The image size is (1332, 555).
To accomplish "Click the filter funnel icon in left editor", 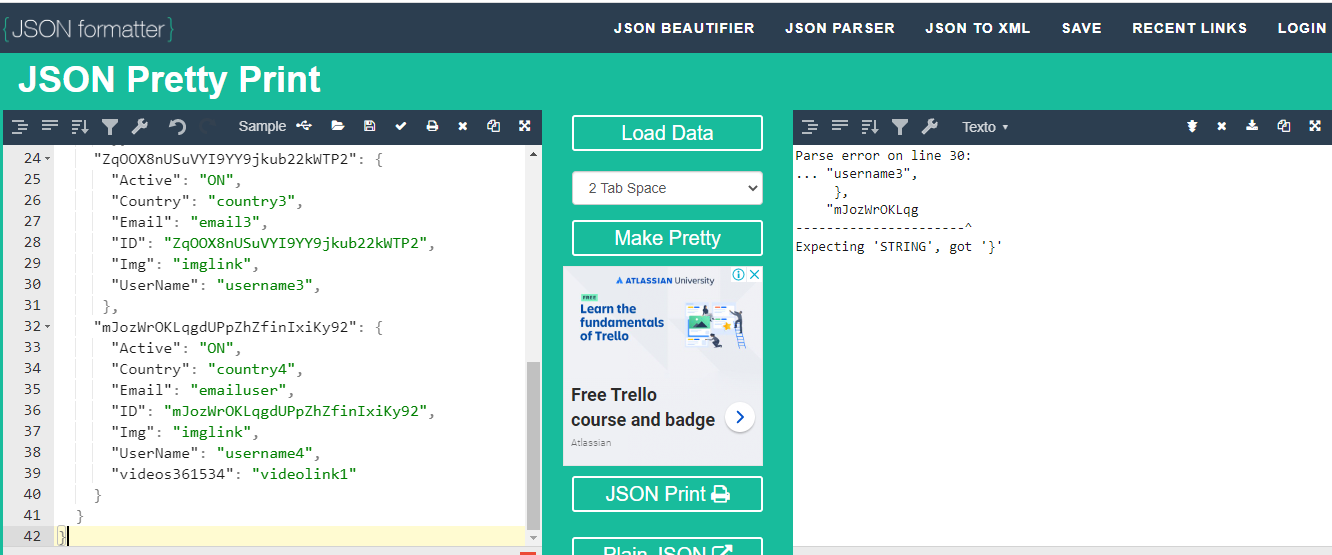I will click(110, 126).
